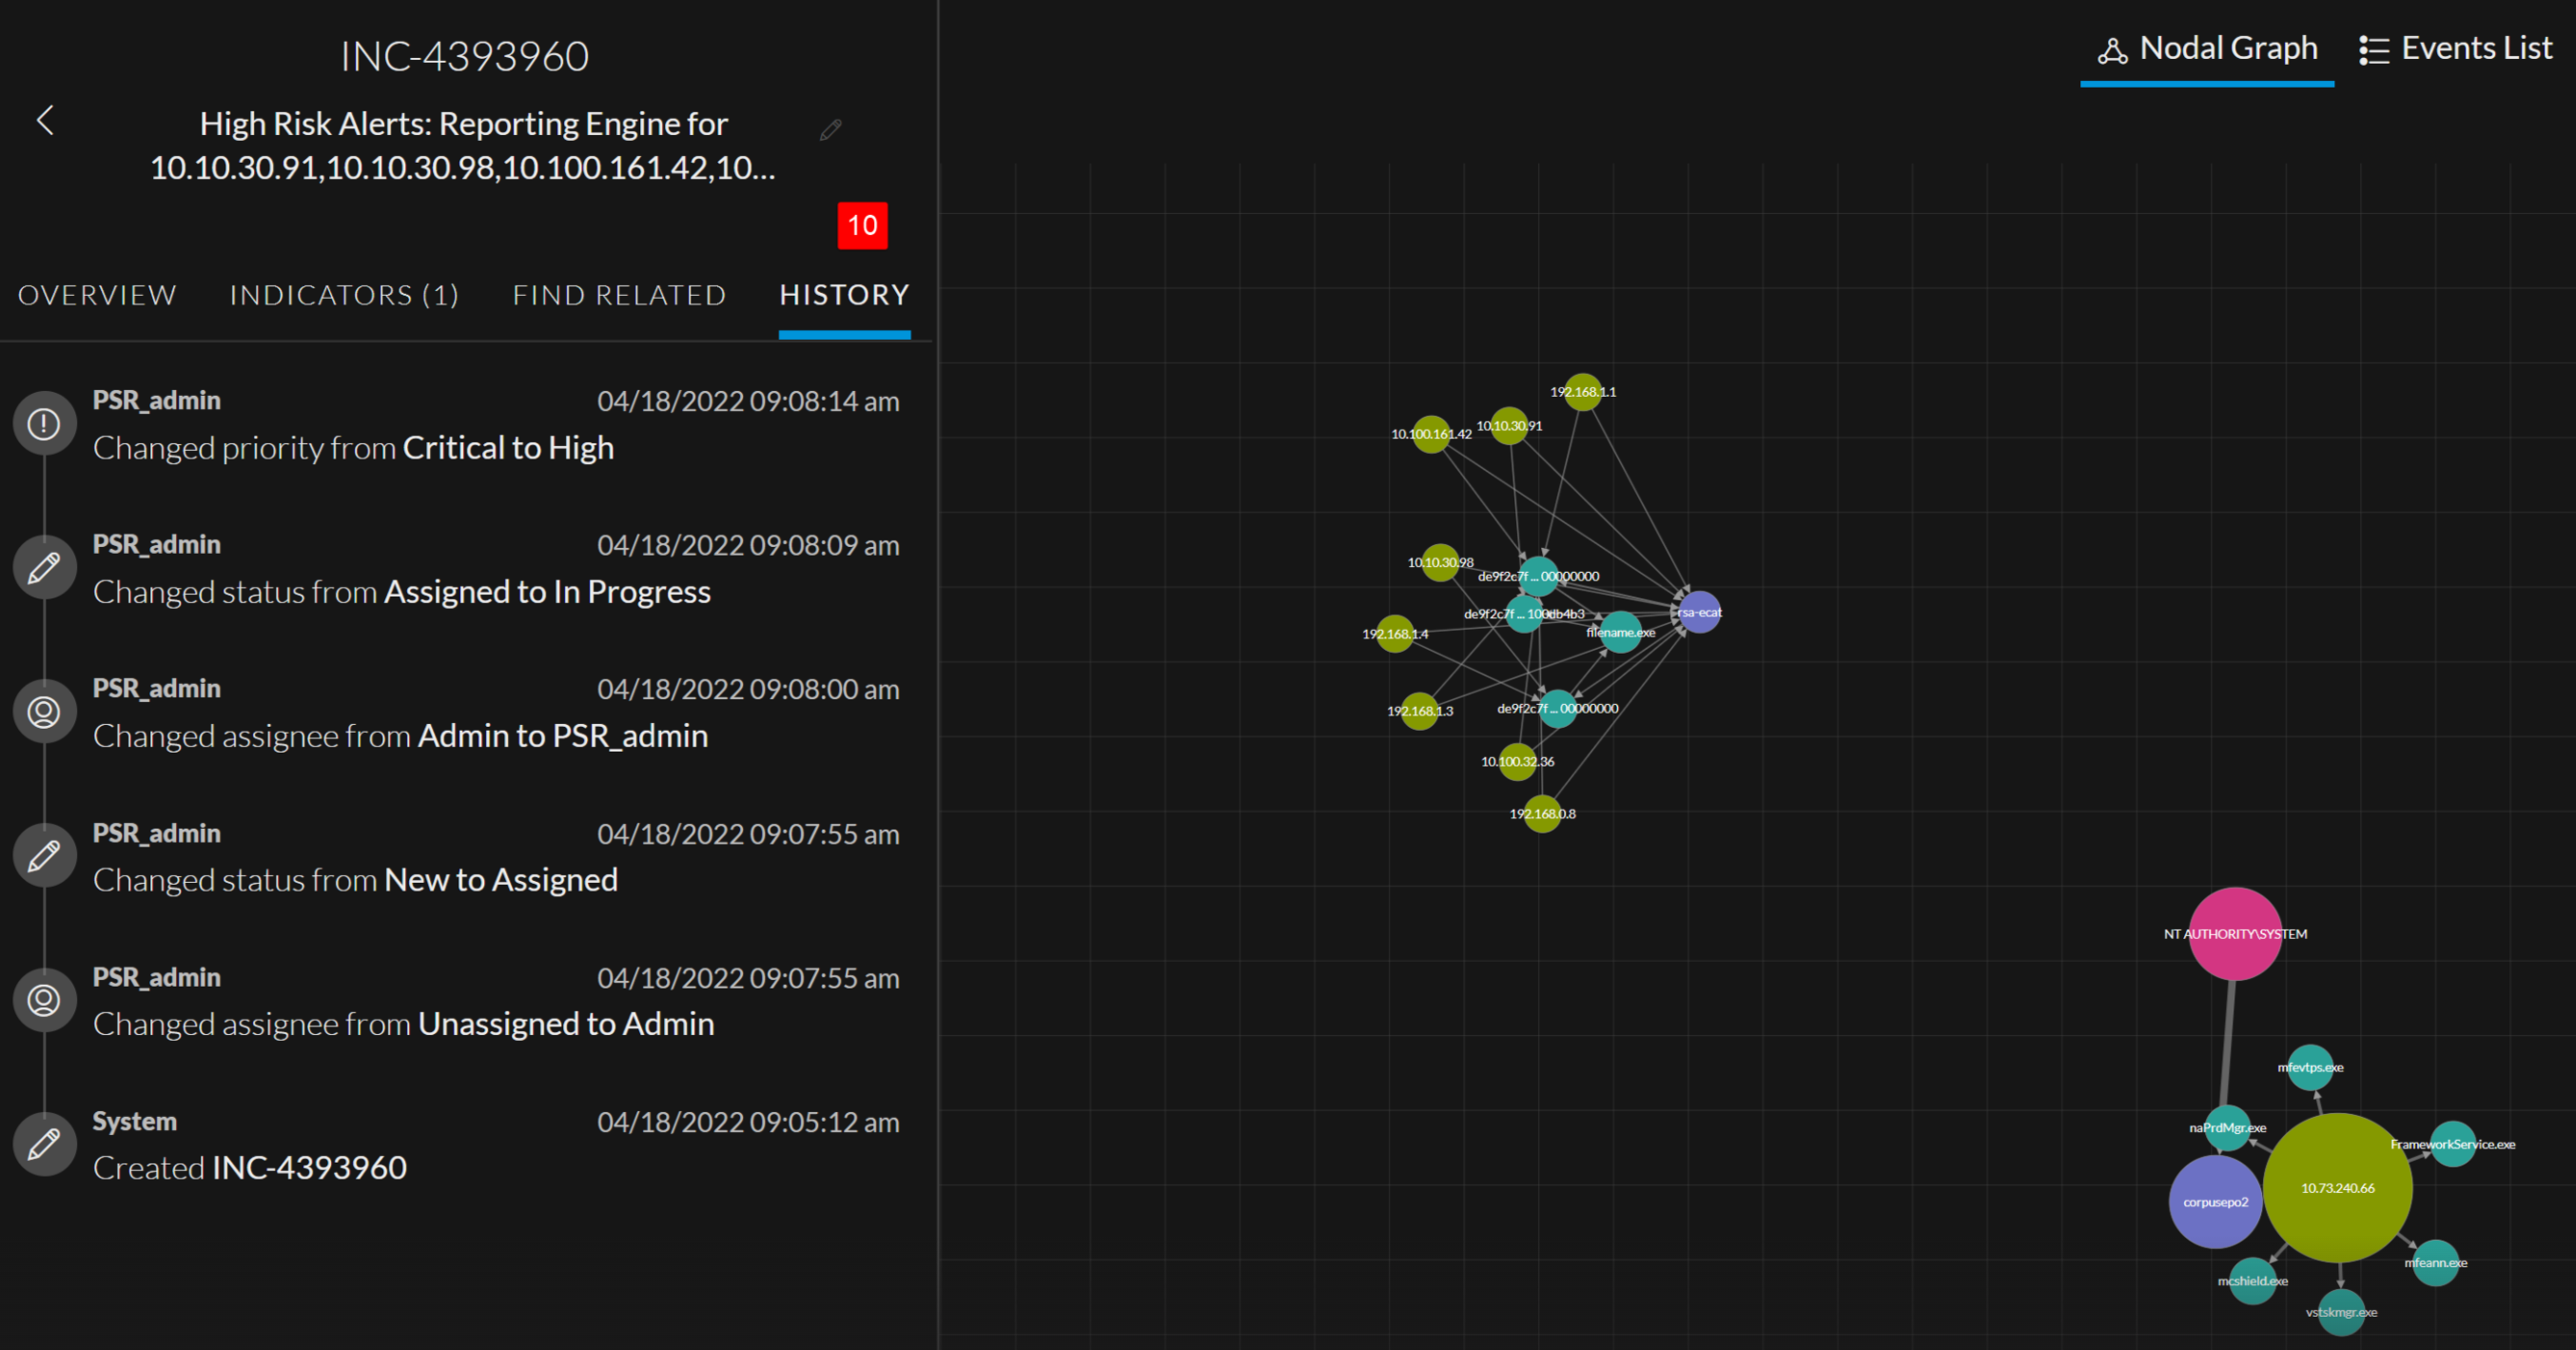The height and width of the screenshot is (1350, 2576).
Task: Click the filename.exe graph node
Action: point(1620,632)
